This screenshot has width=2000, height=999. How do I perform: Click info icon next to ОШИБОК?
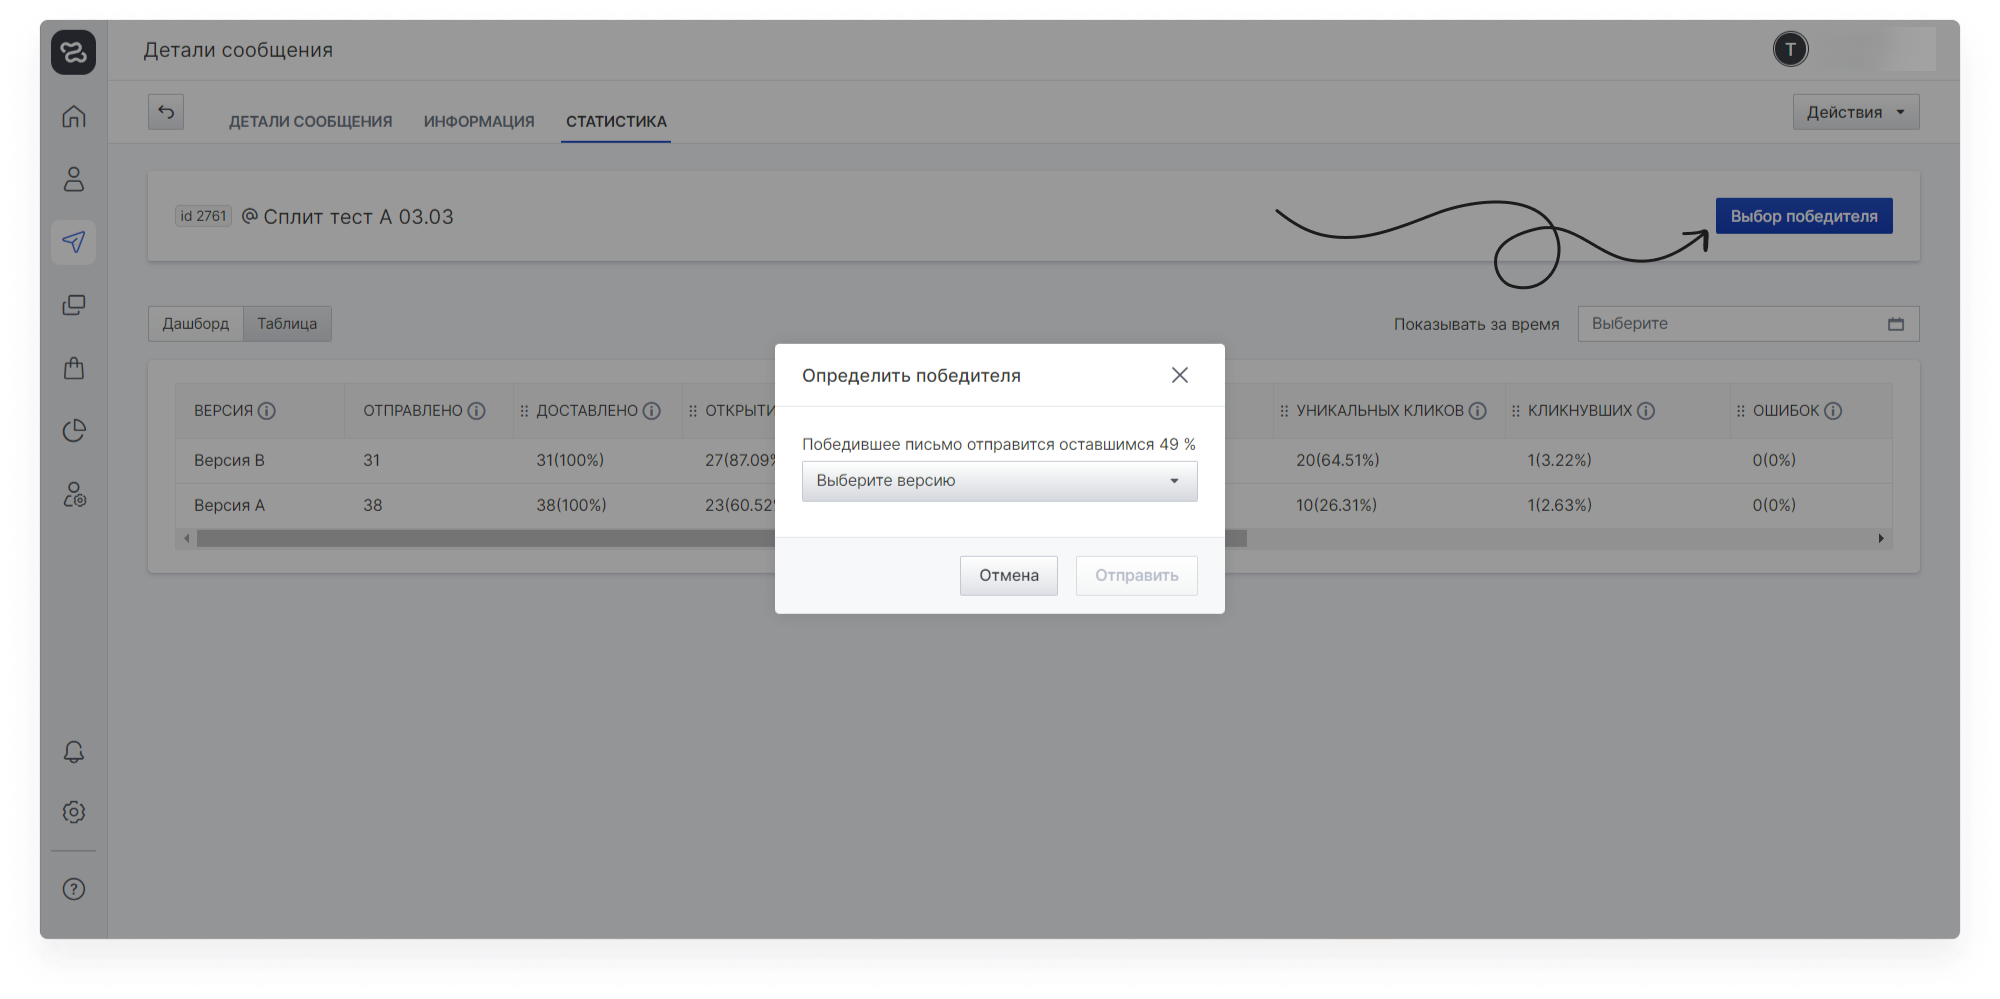tap(1833, 411)
